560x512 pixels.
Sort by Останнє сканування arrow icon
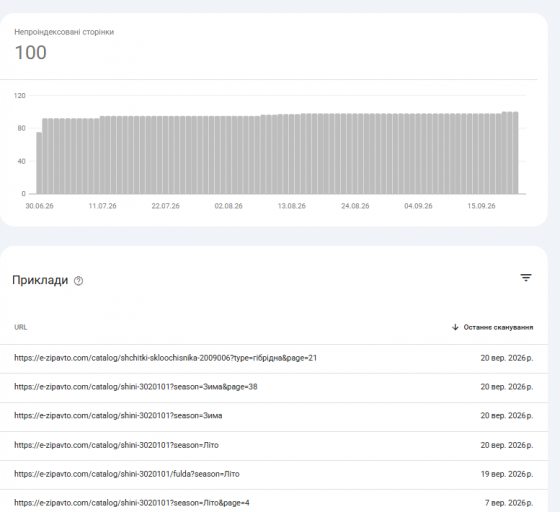click(455, 327)
